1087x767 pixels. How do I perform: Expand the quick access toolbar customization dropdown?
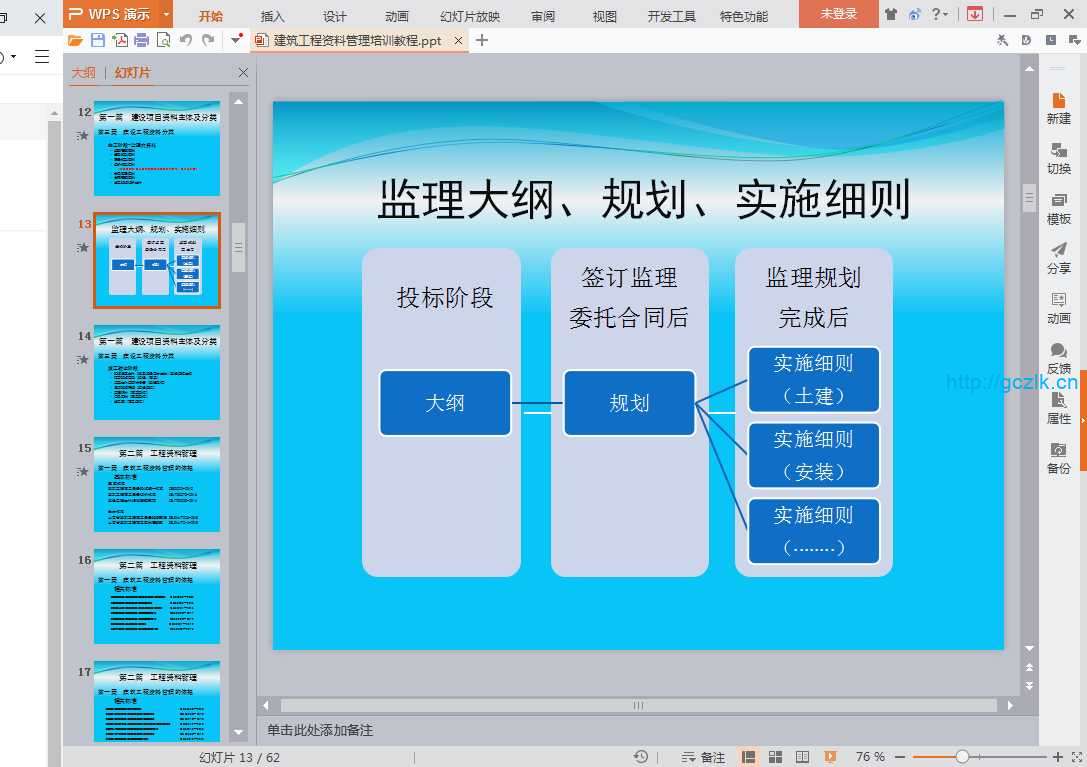(x=236, y=40)
